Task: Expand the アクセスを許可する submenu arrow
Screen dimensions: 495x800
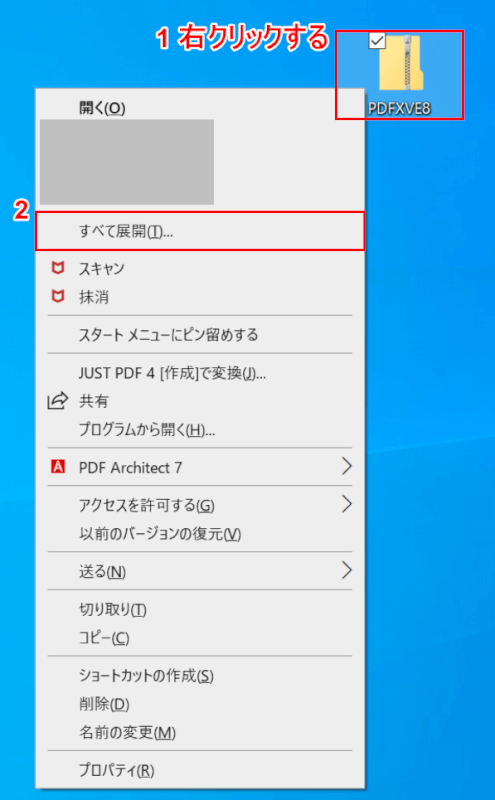Action: 346,504
